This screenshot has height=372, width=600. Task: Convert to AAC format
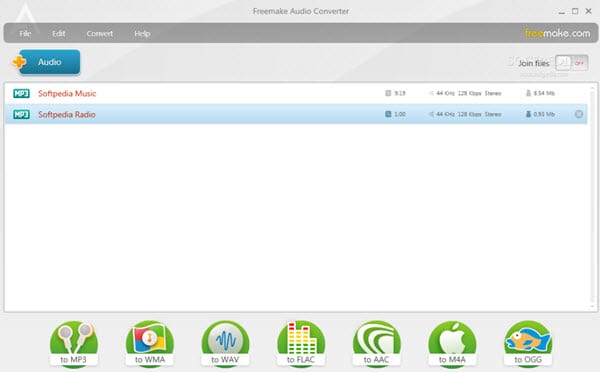(x=377, y=344)
